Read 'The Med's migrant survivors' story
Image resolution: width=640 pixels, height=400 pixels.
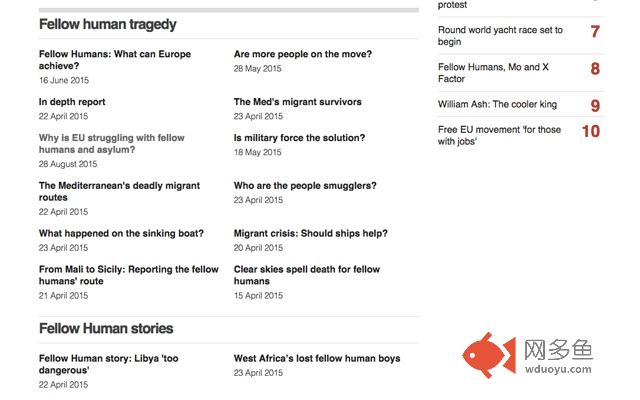(x=297, y=102)
